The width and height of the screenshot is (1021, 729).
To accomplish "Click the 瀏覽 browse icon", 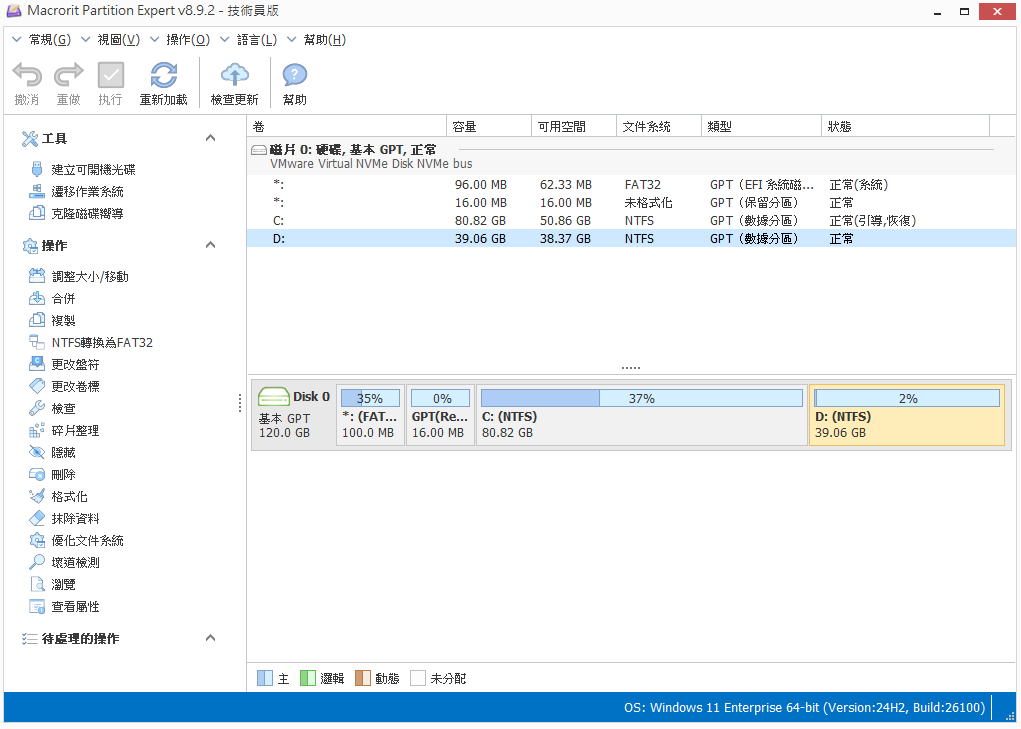I will [37, 585].
